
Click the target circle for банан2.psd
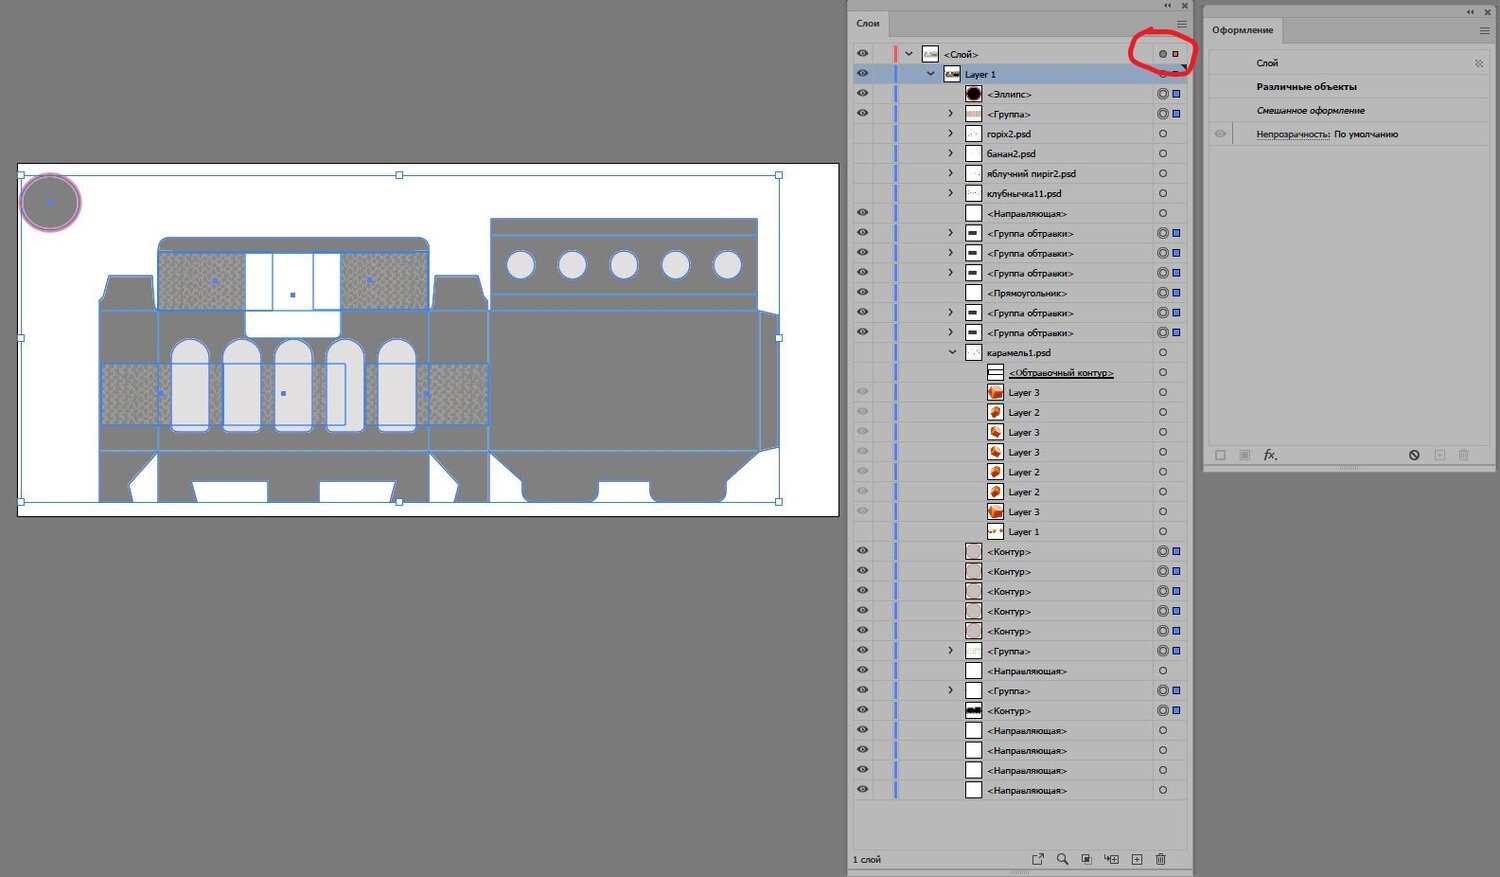tap(1163, 154)
